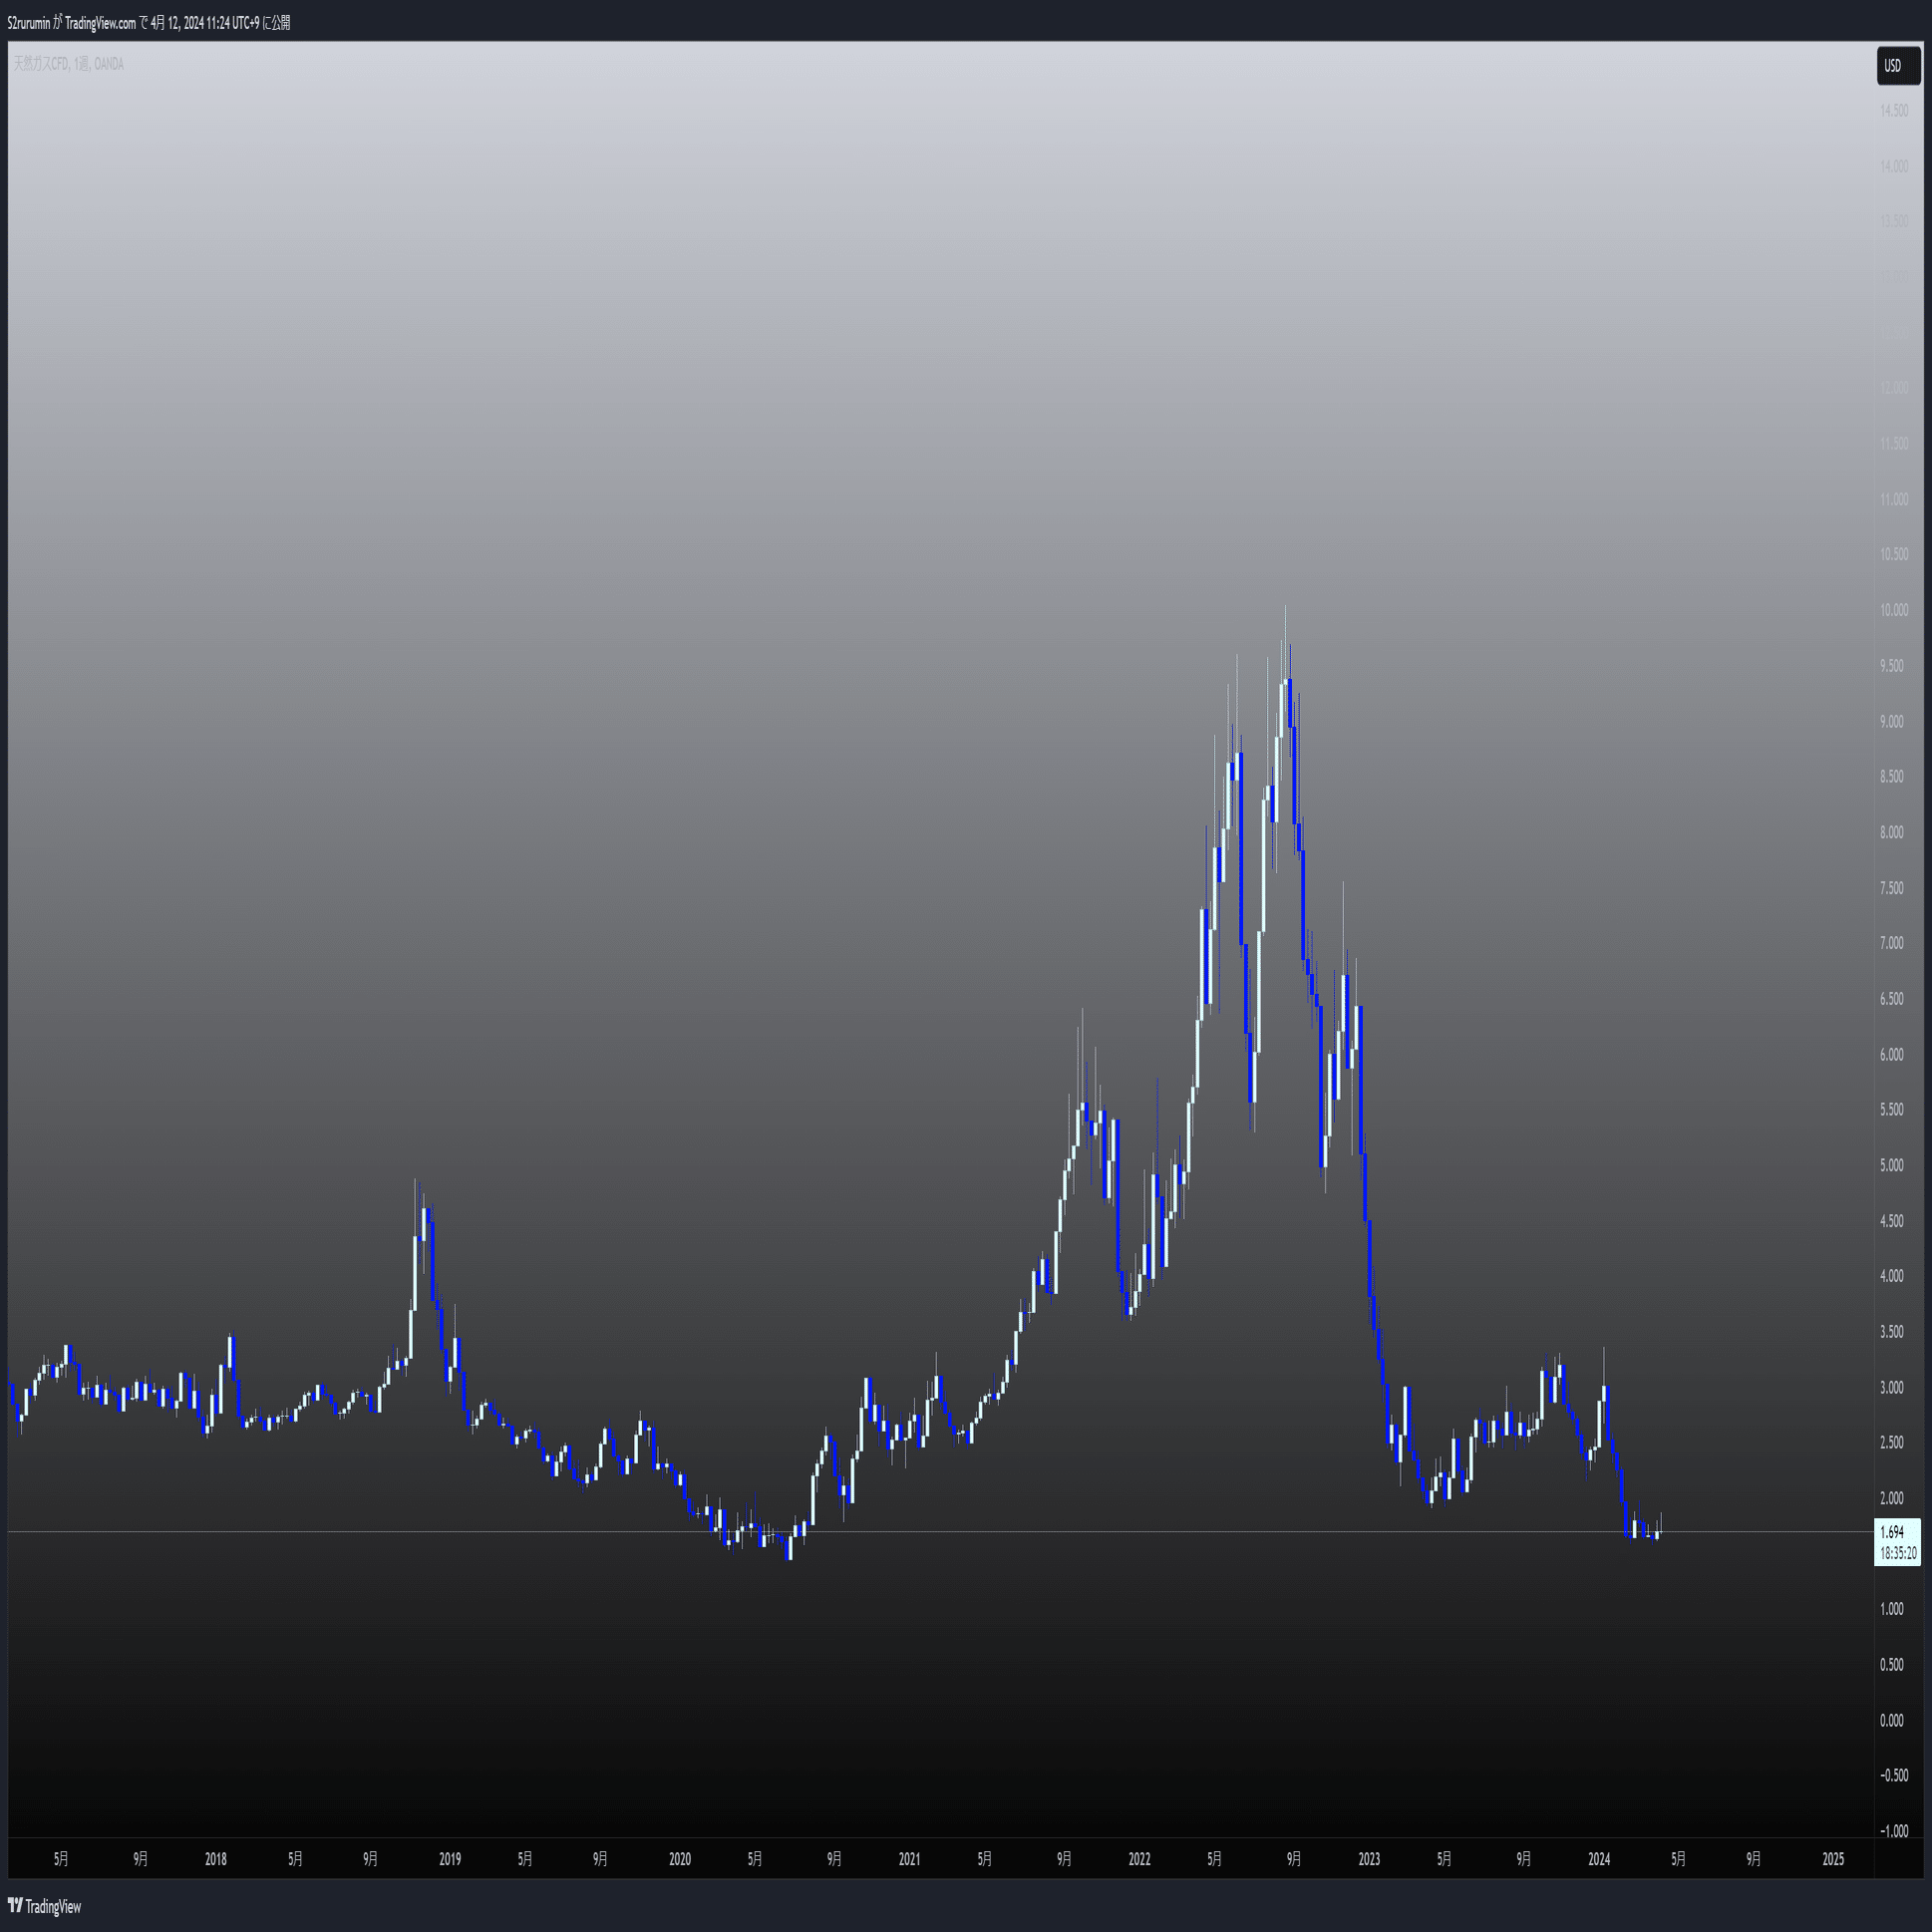The width and height of the screenshot is (1932, 1932).
Task: Click the published-by header text
Action: point(148,22)
